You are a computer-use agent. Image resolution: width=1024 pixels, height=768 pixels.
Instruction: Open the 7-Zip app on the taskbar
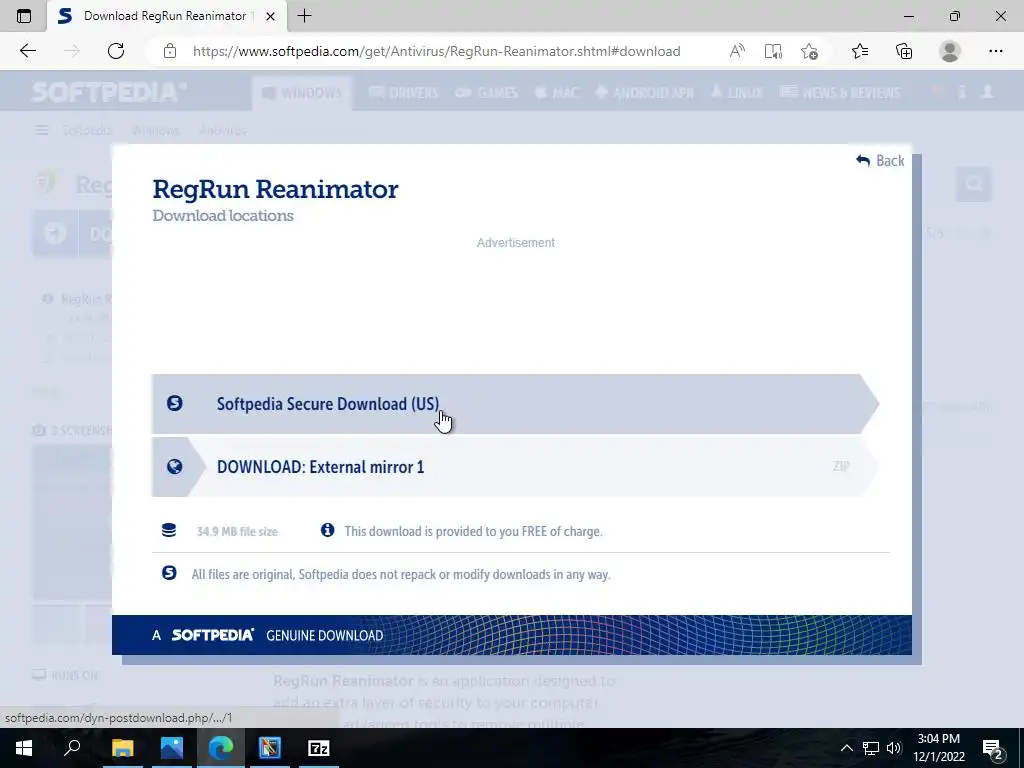(319, 748)
